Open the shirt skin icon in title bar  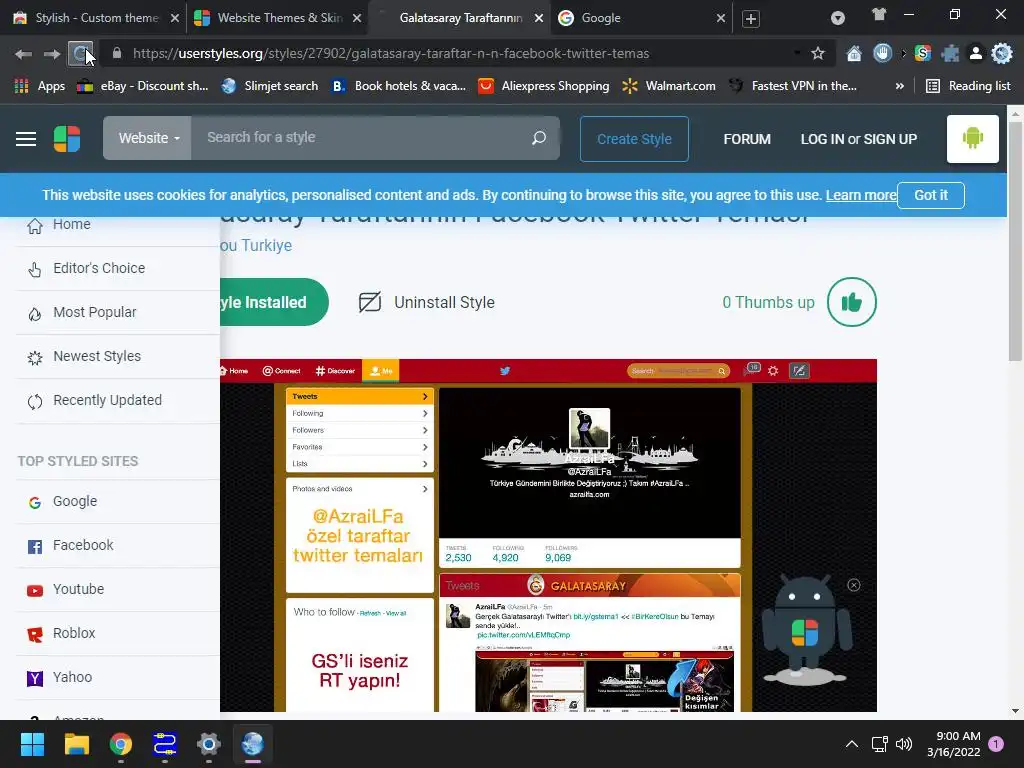coord(879,14)
